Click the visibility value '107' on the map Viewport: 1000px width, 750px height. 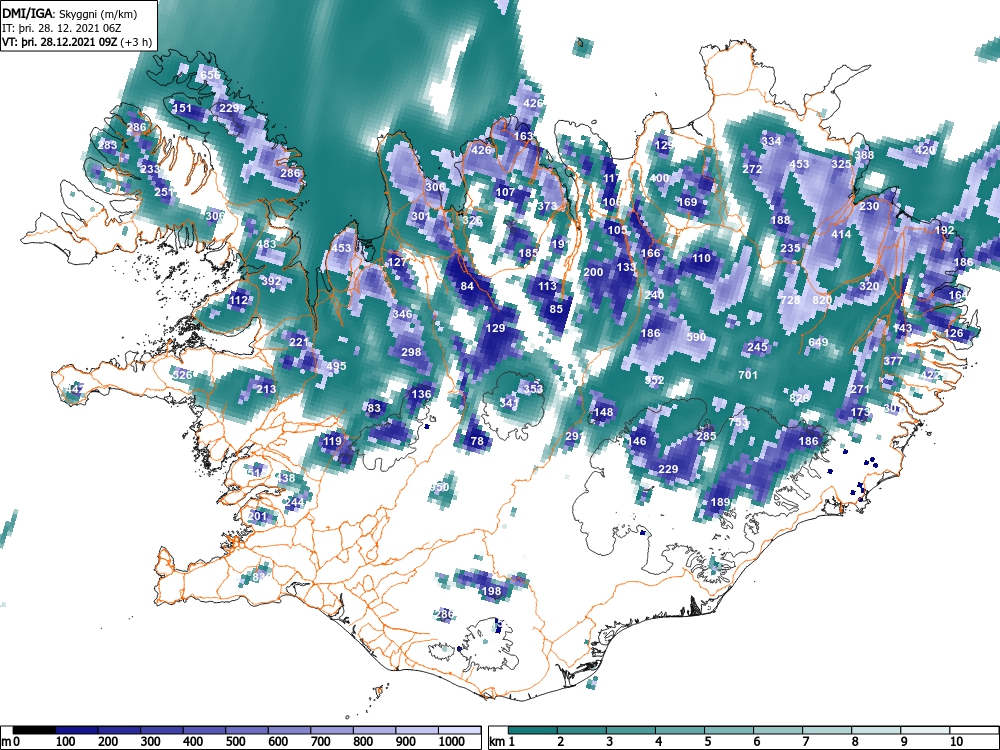tap(505, 192)
